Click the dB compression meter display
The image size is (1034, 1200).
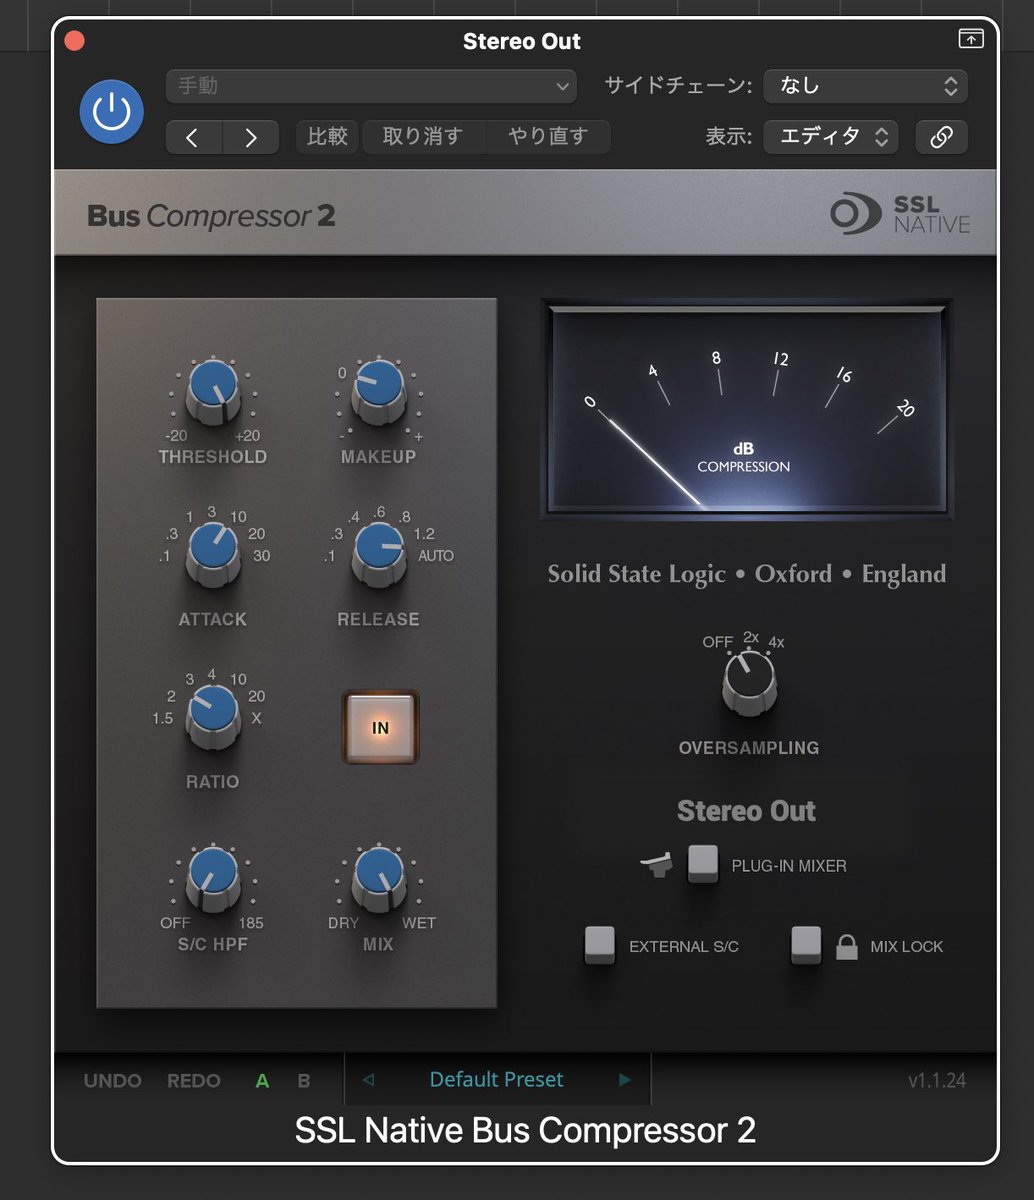pos(746,408)
